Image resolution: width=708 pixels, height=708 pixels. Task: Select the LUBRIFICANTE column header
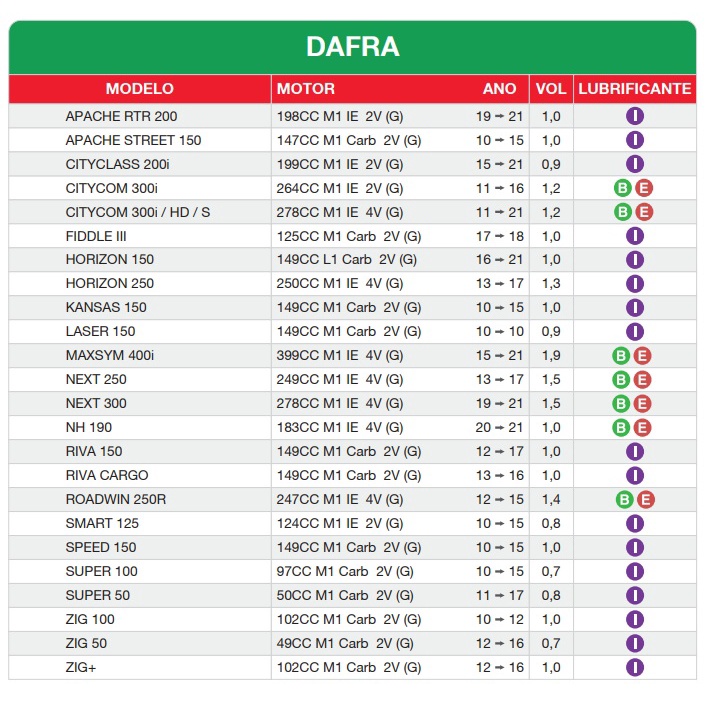tap(634, 89)
